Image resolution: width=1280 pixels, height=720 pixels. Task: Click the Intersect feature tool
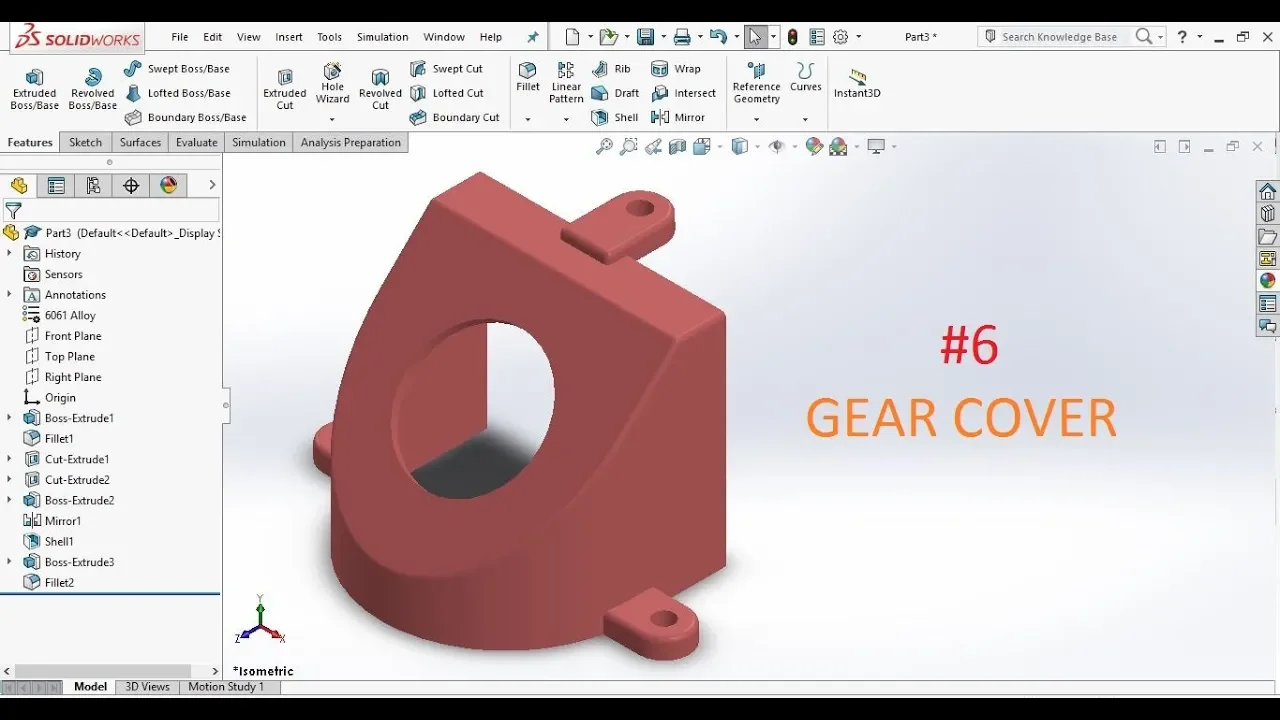click(684, 93)
